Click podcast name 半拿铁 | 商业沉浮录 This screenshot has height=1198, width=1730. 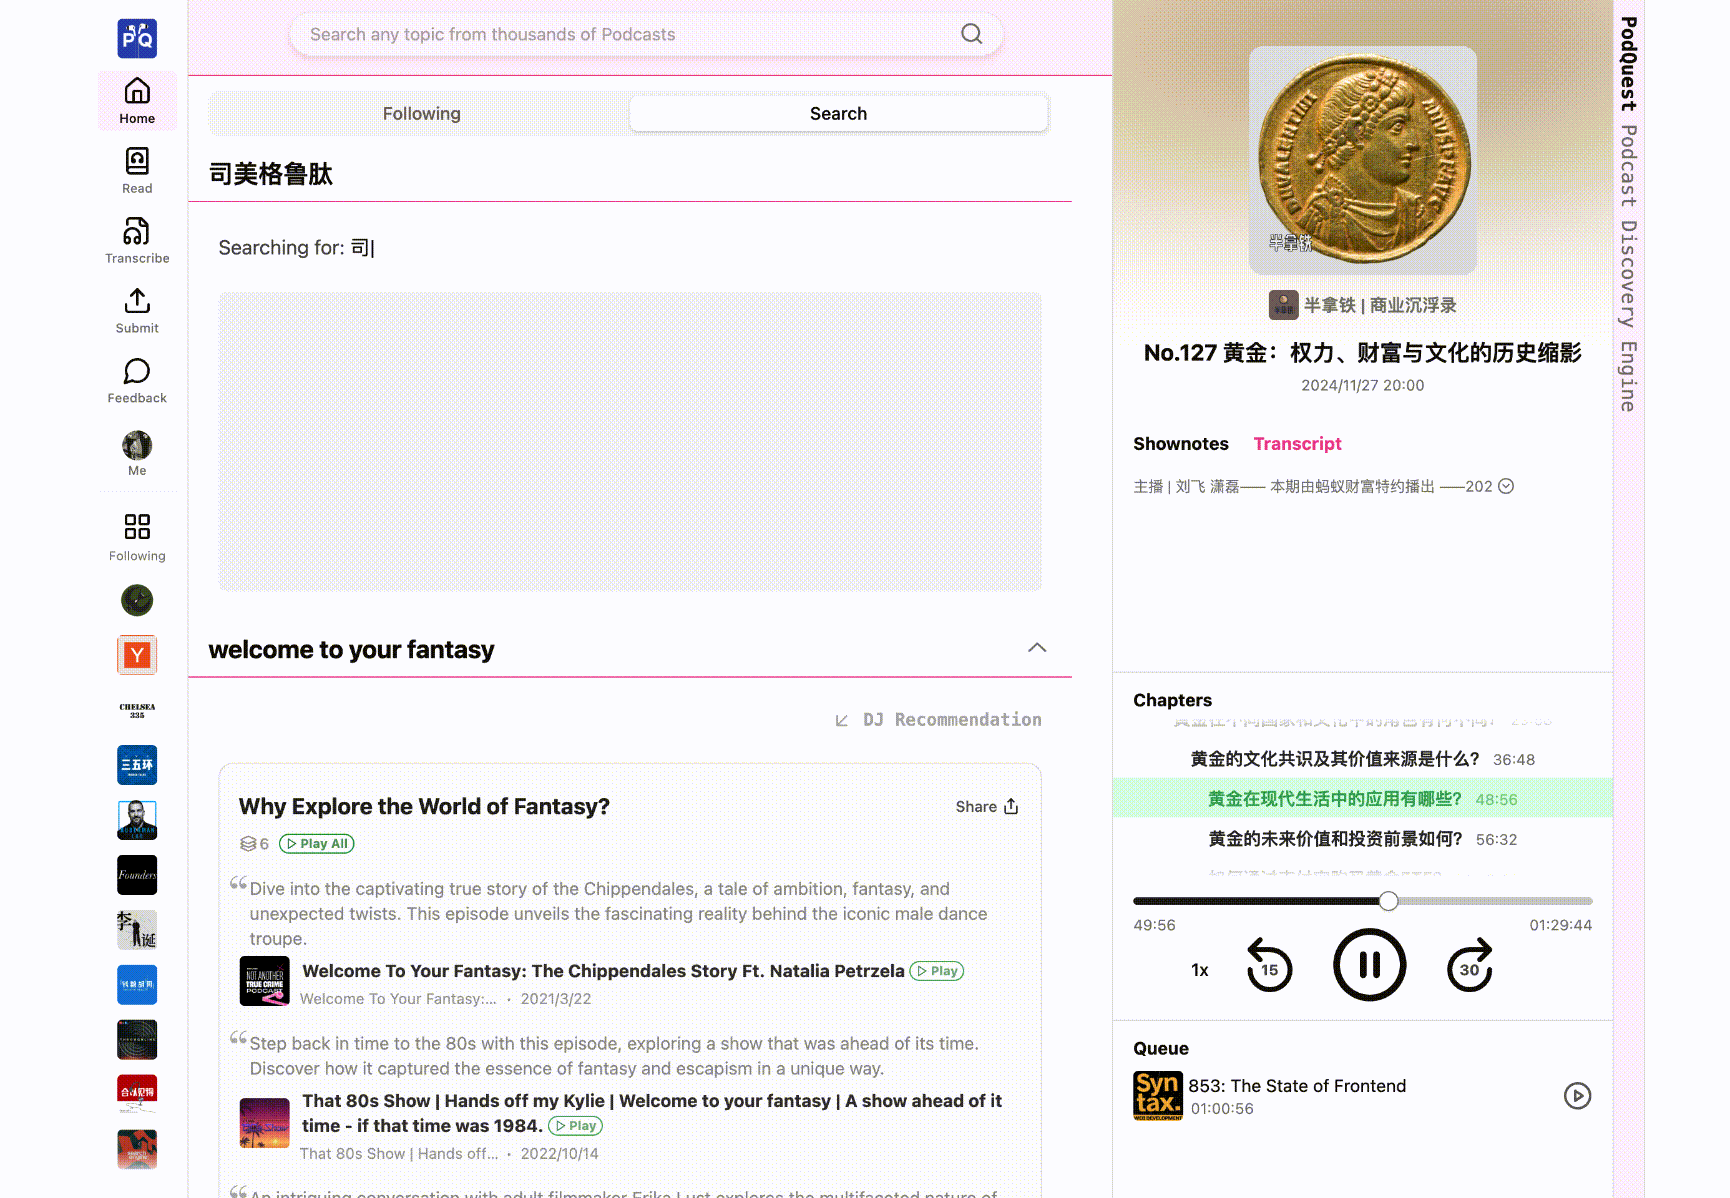click(x=1380, y=305)
